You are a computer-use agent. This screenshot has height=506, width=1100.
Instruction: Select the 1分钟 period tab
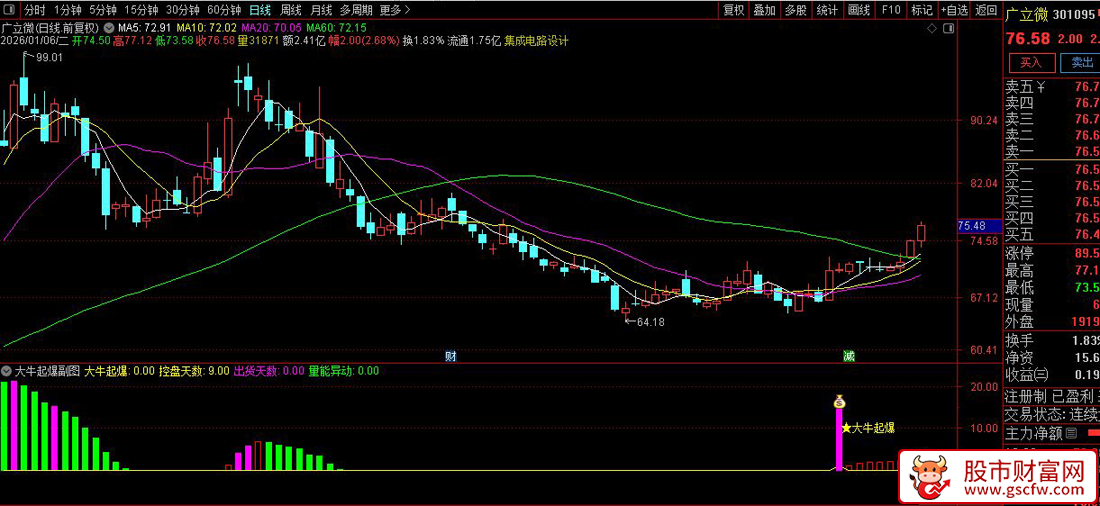(67, 10)
